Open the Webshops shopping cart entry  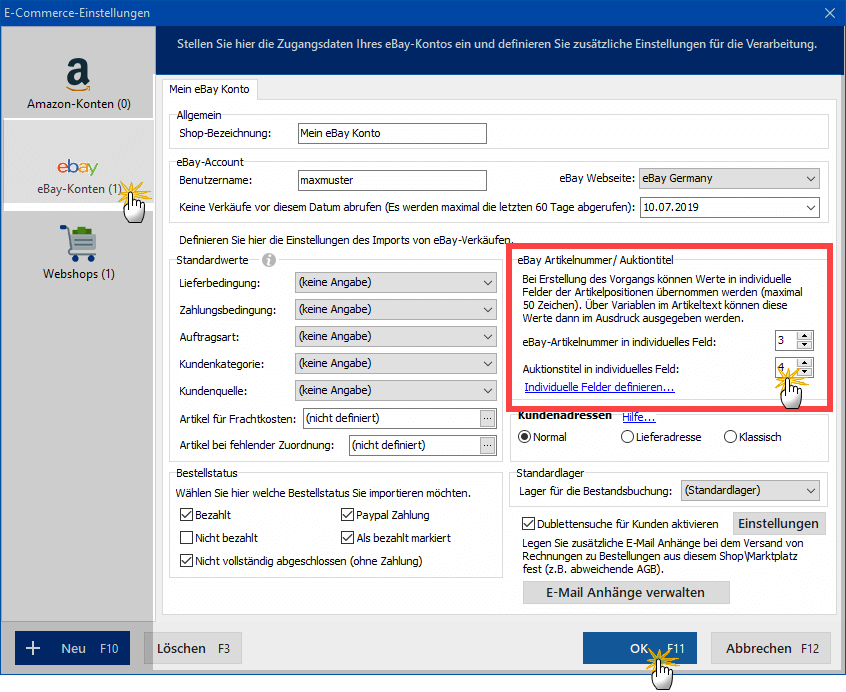click(x=79, y=252)
